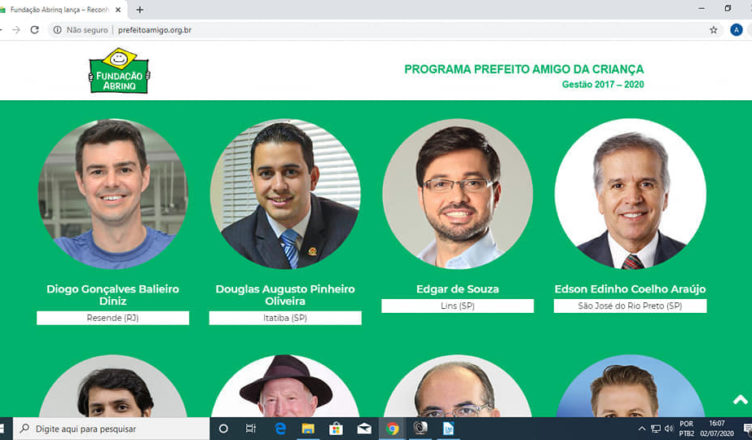
Task: Reload the page with the refresh icon
Action: (35, 30)
